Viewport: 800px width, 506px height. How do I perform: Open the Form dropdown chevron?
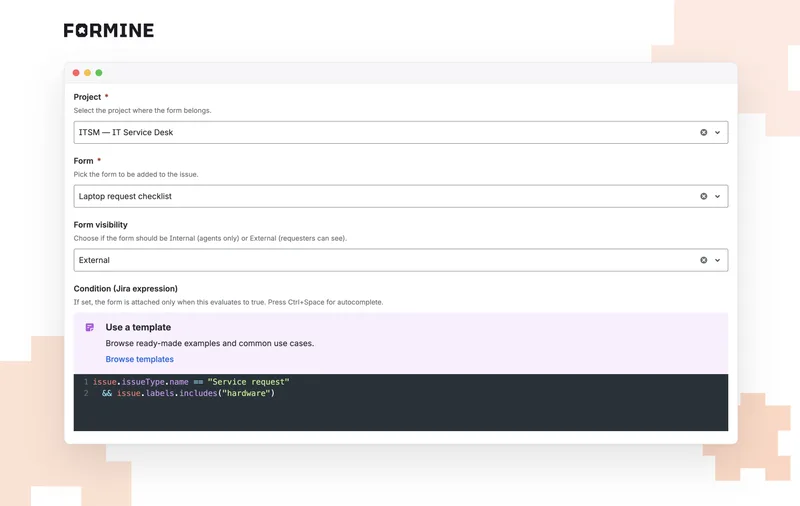pyautogui.click(x=717, y=196)
